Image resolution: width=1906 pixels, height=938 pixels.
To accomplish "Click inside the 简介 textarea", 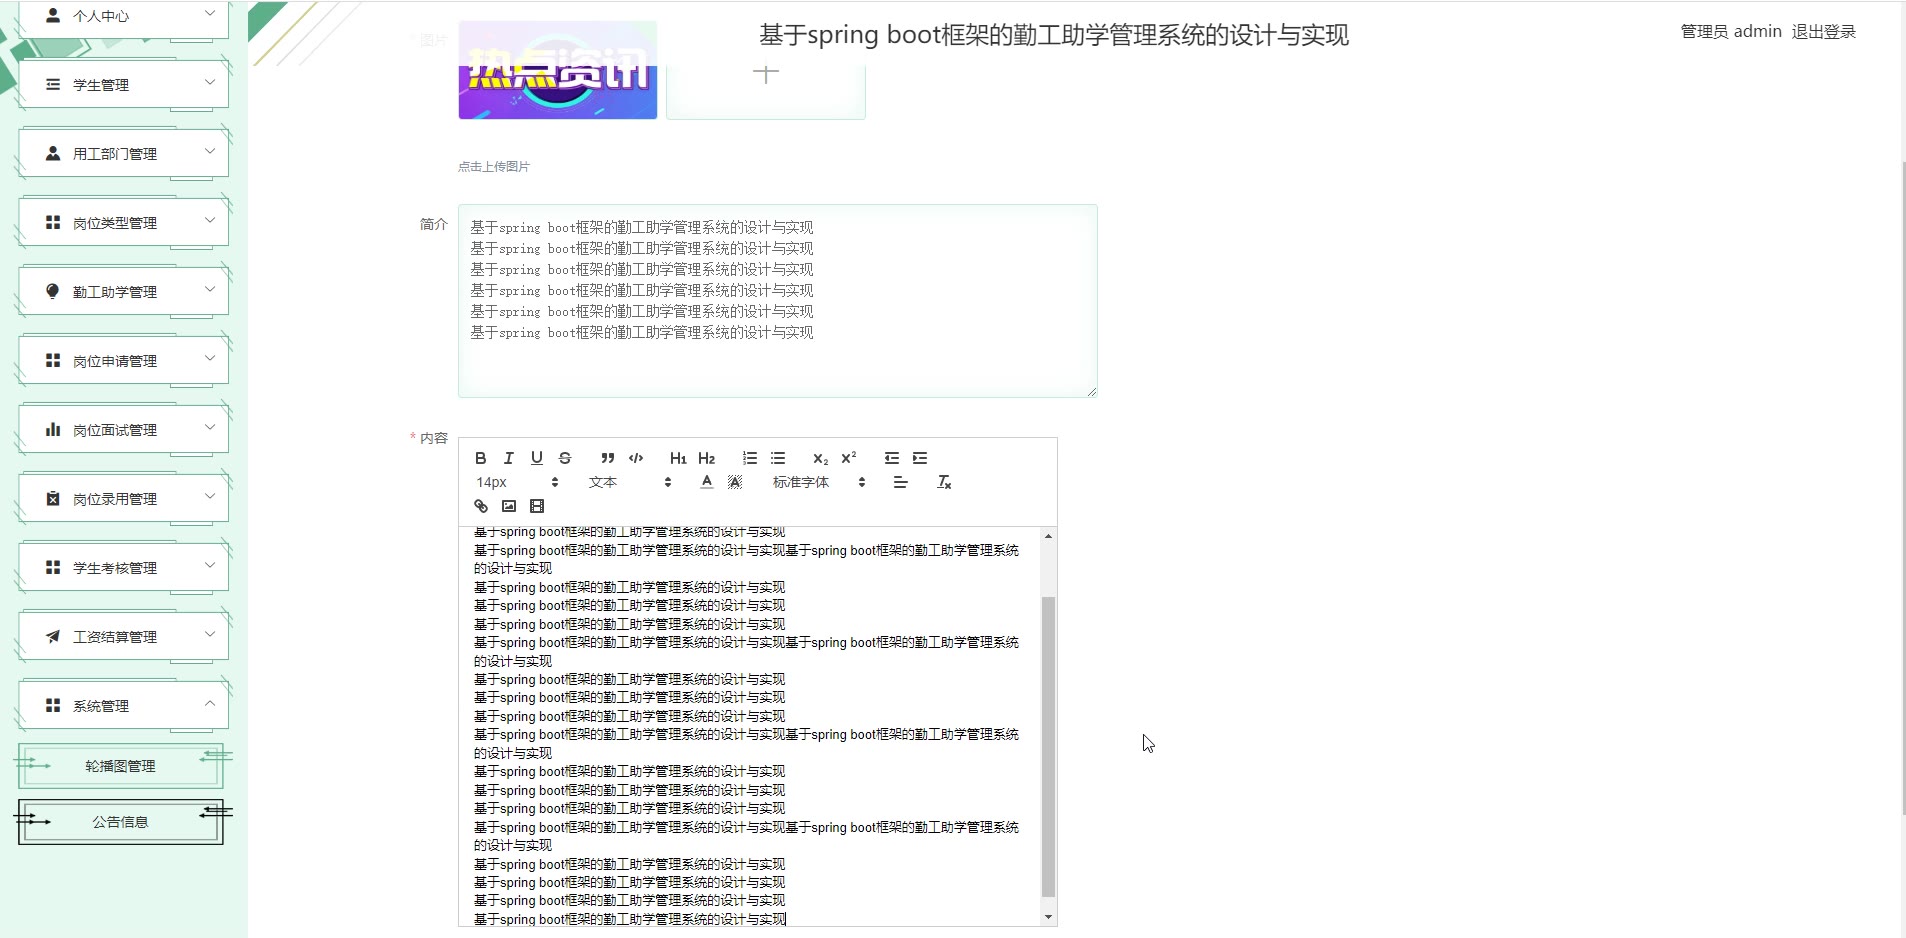I will [778, 301].
